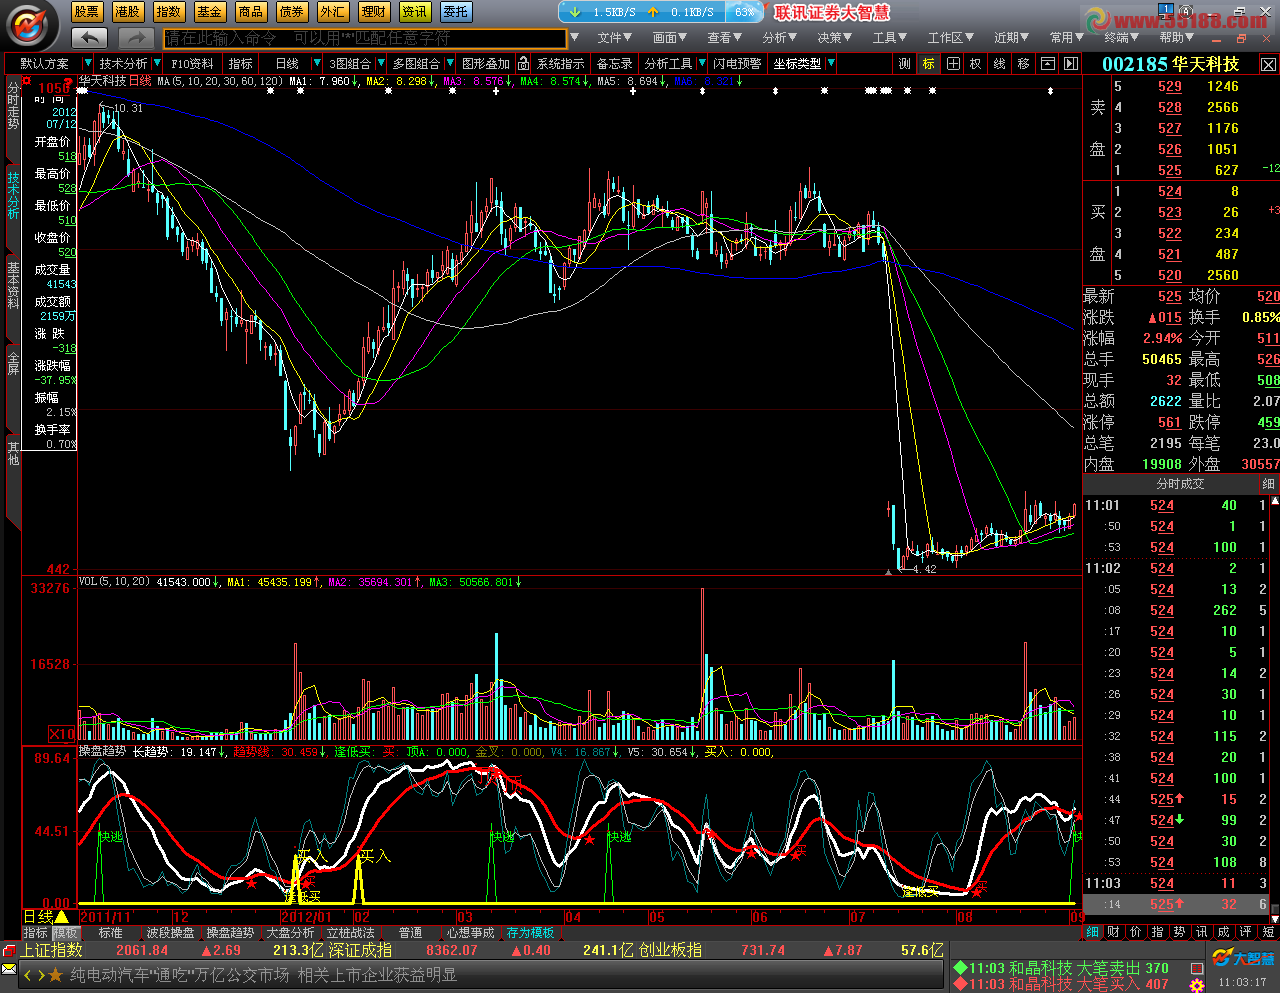Open the 分析 menu
The height and width of the screenshot is (993, 1280).
click(x=779, y=37)
